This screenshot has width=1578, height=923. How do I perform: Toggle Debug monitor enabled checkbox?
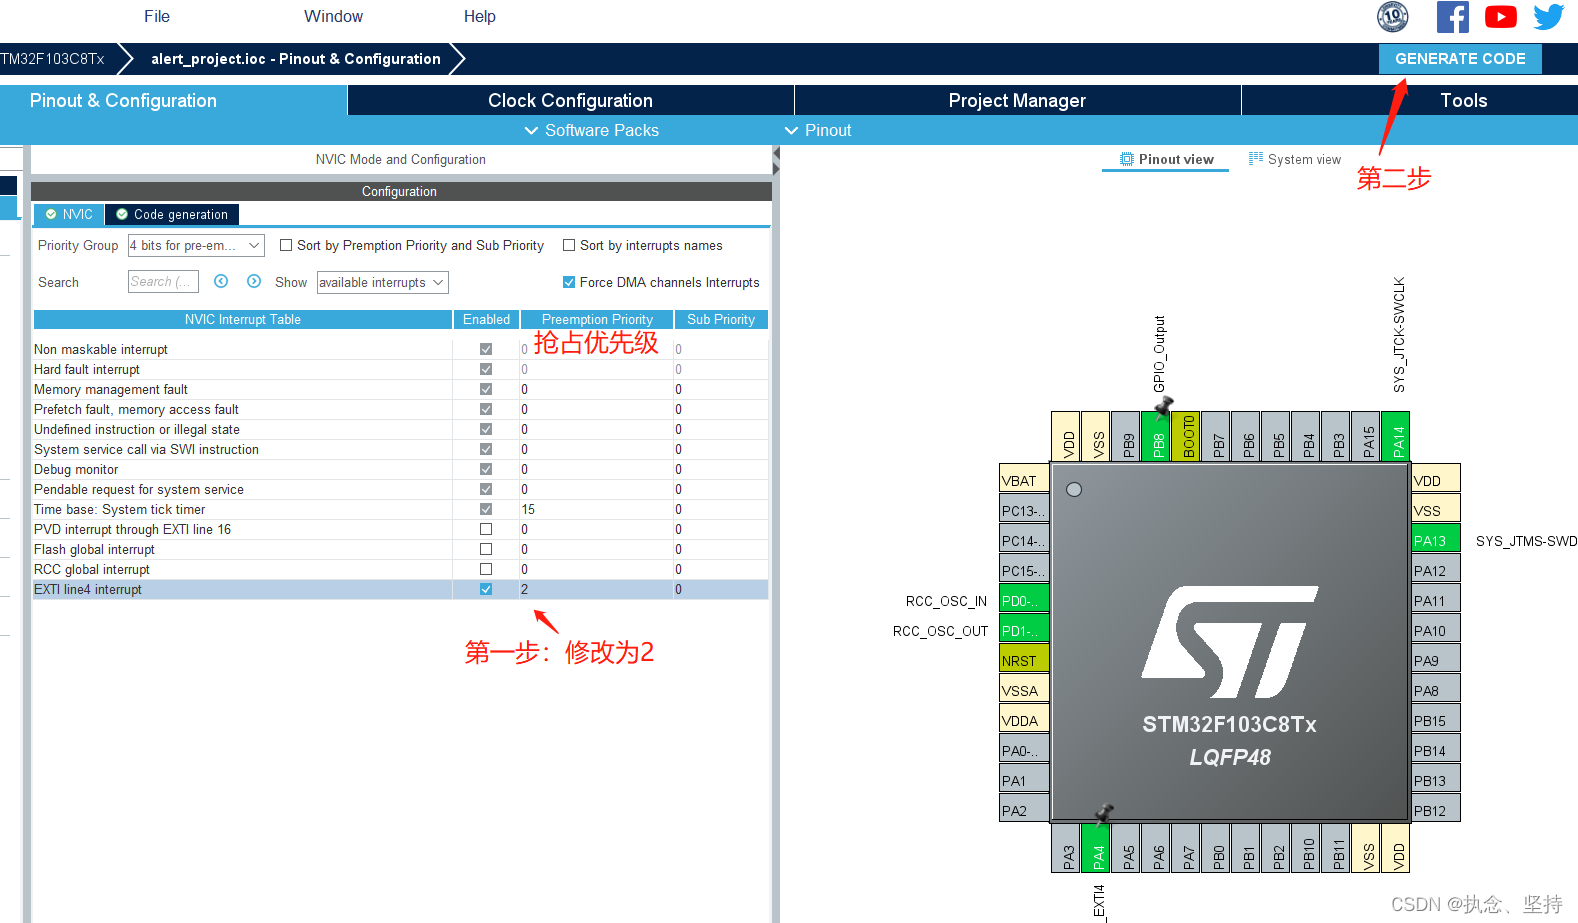[486, 469]
